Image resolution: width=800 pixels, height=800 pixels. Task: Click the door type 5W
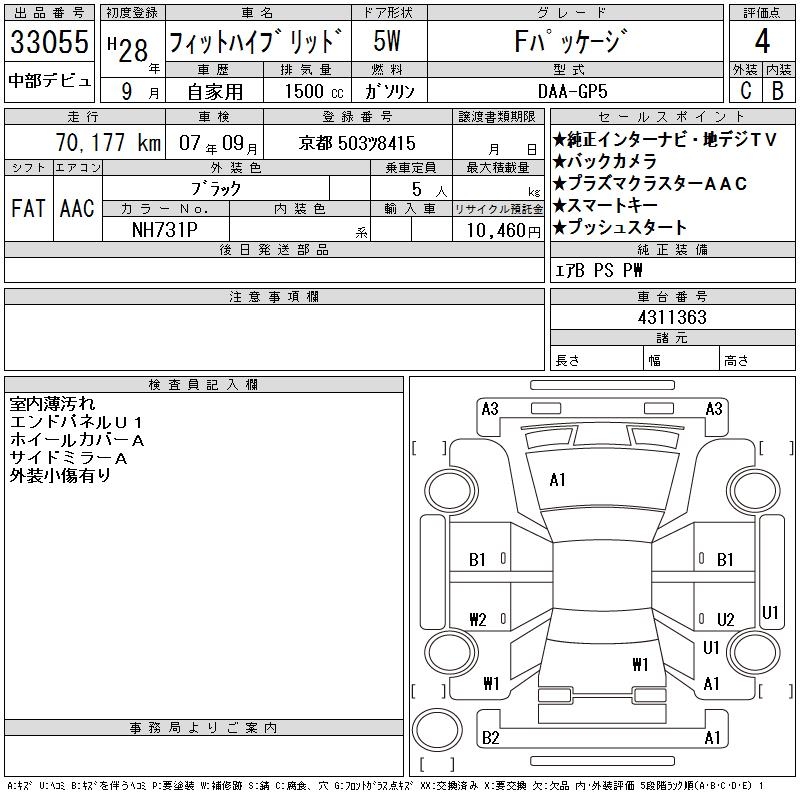[387, 41]
